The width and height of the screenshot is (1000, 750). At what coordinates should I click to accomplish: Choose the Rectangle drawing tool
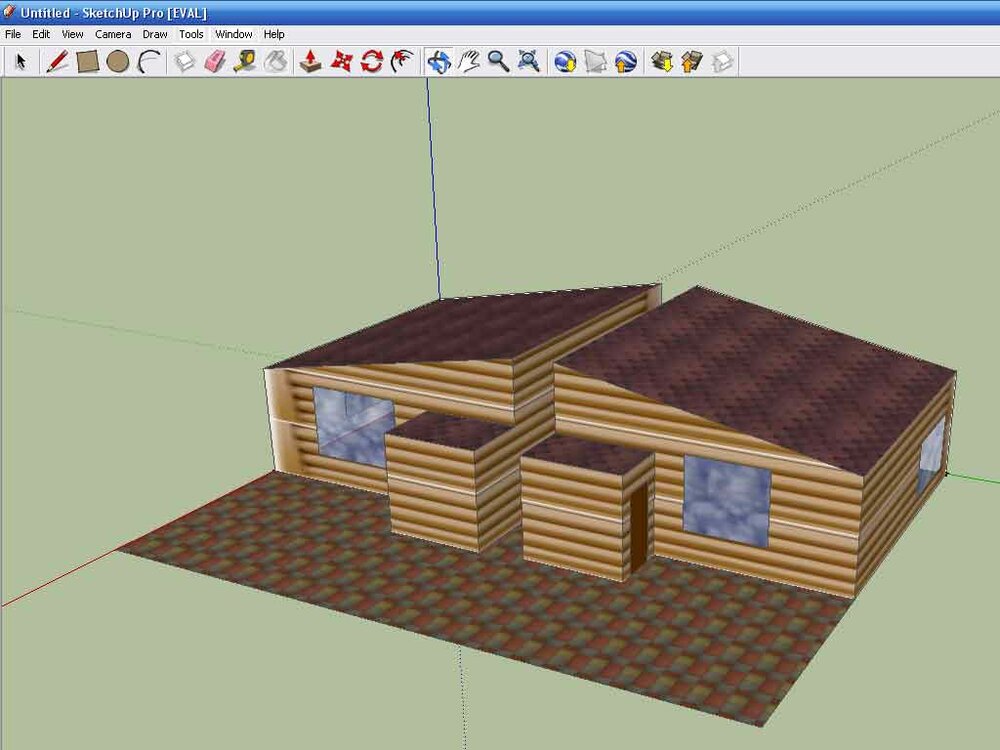click(x=88, y=62)
